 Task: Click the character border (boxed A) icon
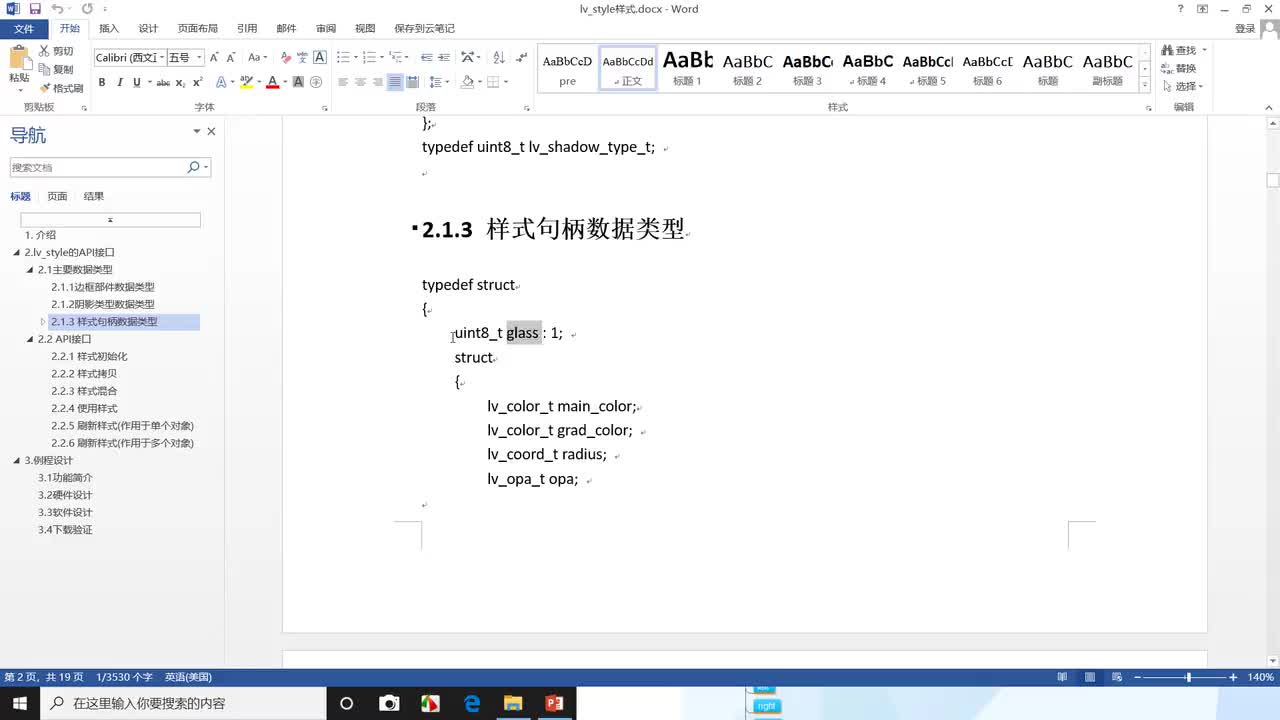pos(320,58)
